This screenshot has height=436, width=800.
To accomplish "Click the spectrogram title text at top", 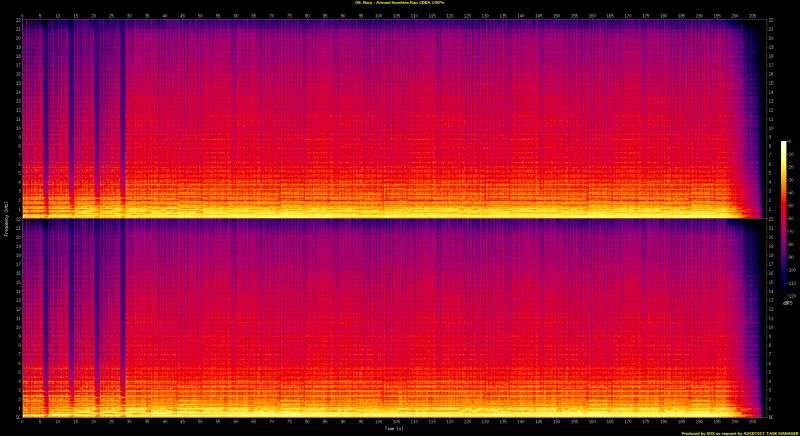I will [x=399, y=4].
